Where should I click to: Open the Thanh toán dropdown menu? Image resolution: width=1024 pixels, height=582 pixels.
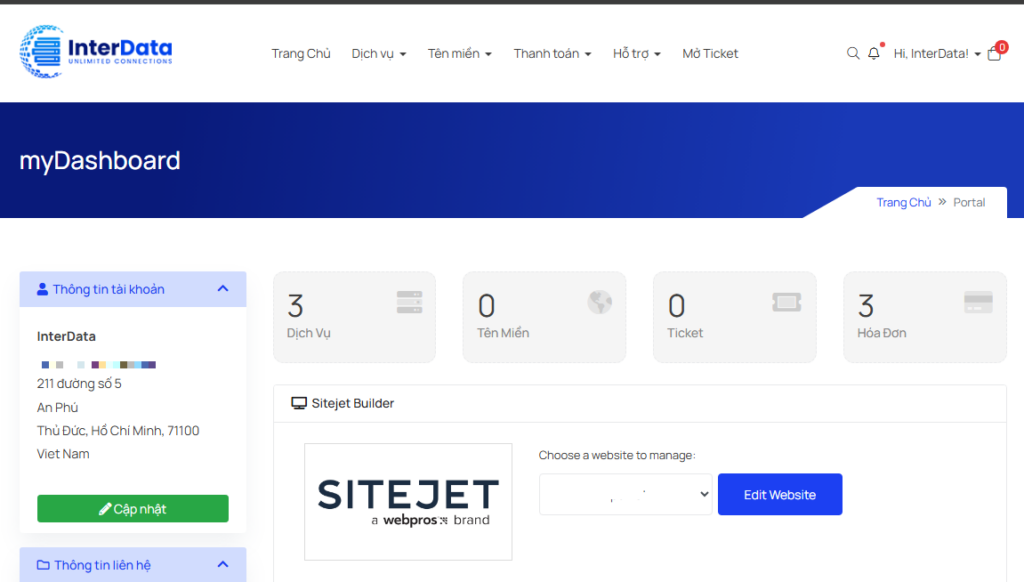pyautogui.click(x=552, y=54)
